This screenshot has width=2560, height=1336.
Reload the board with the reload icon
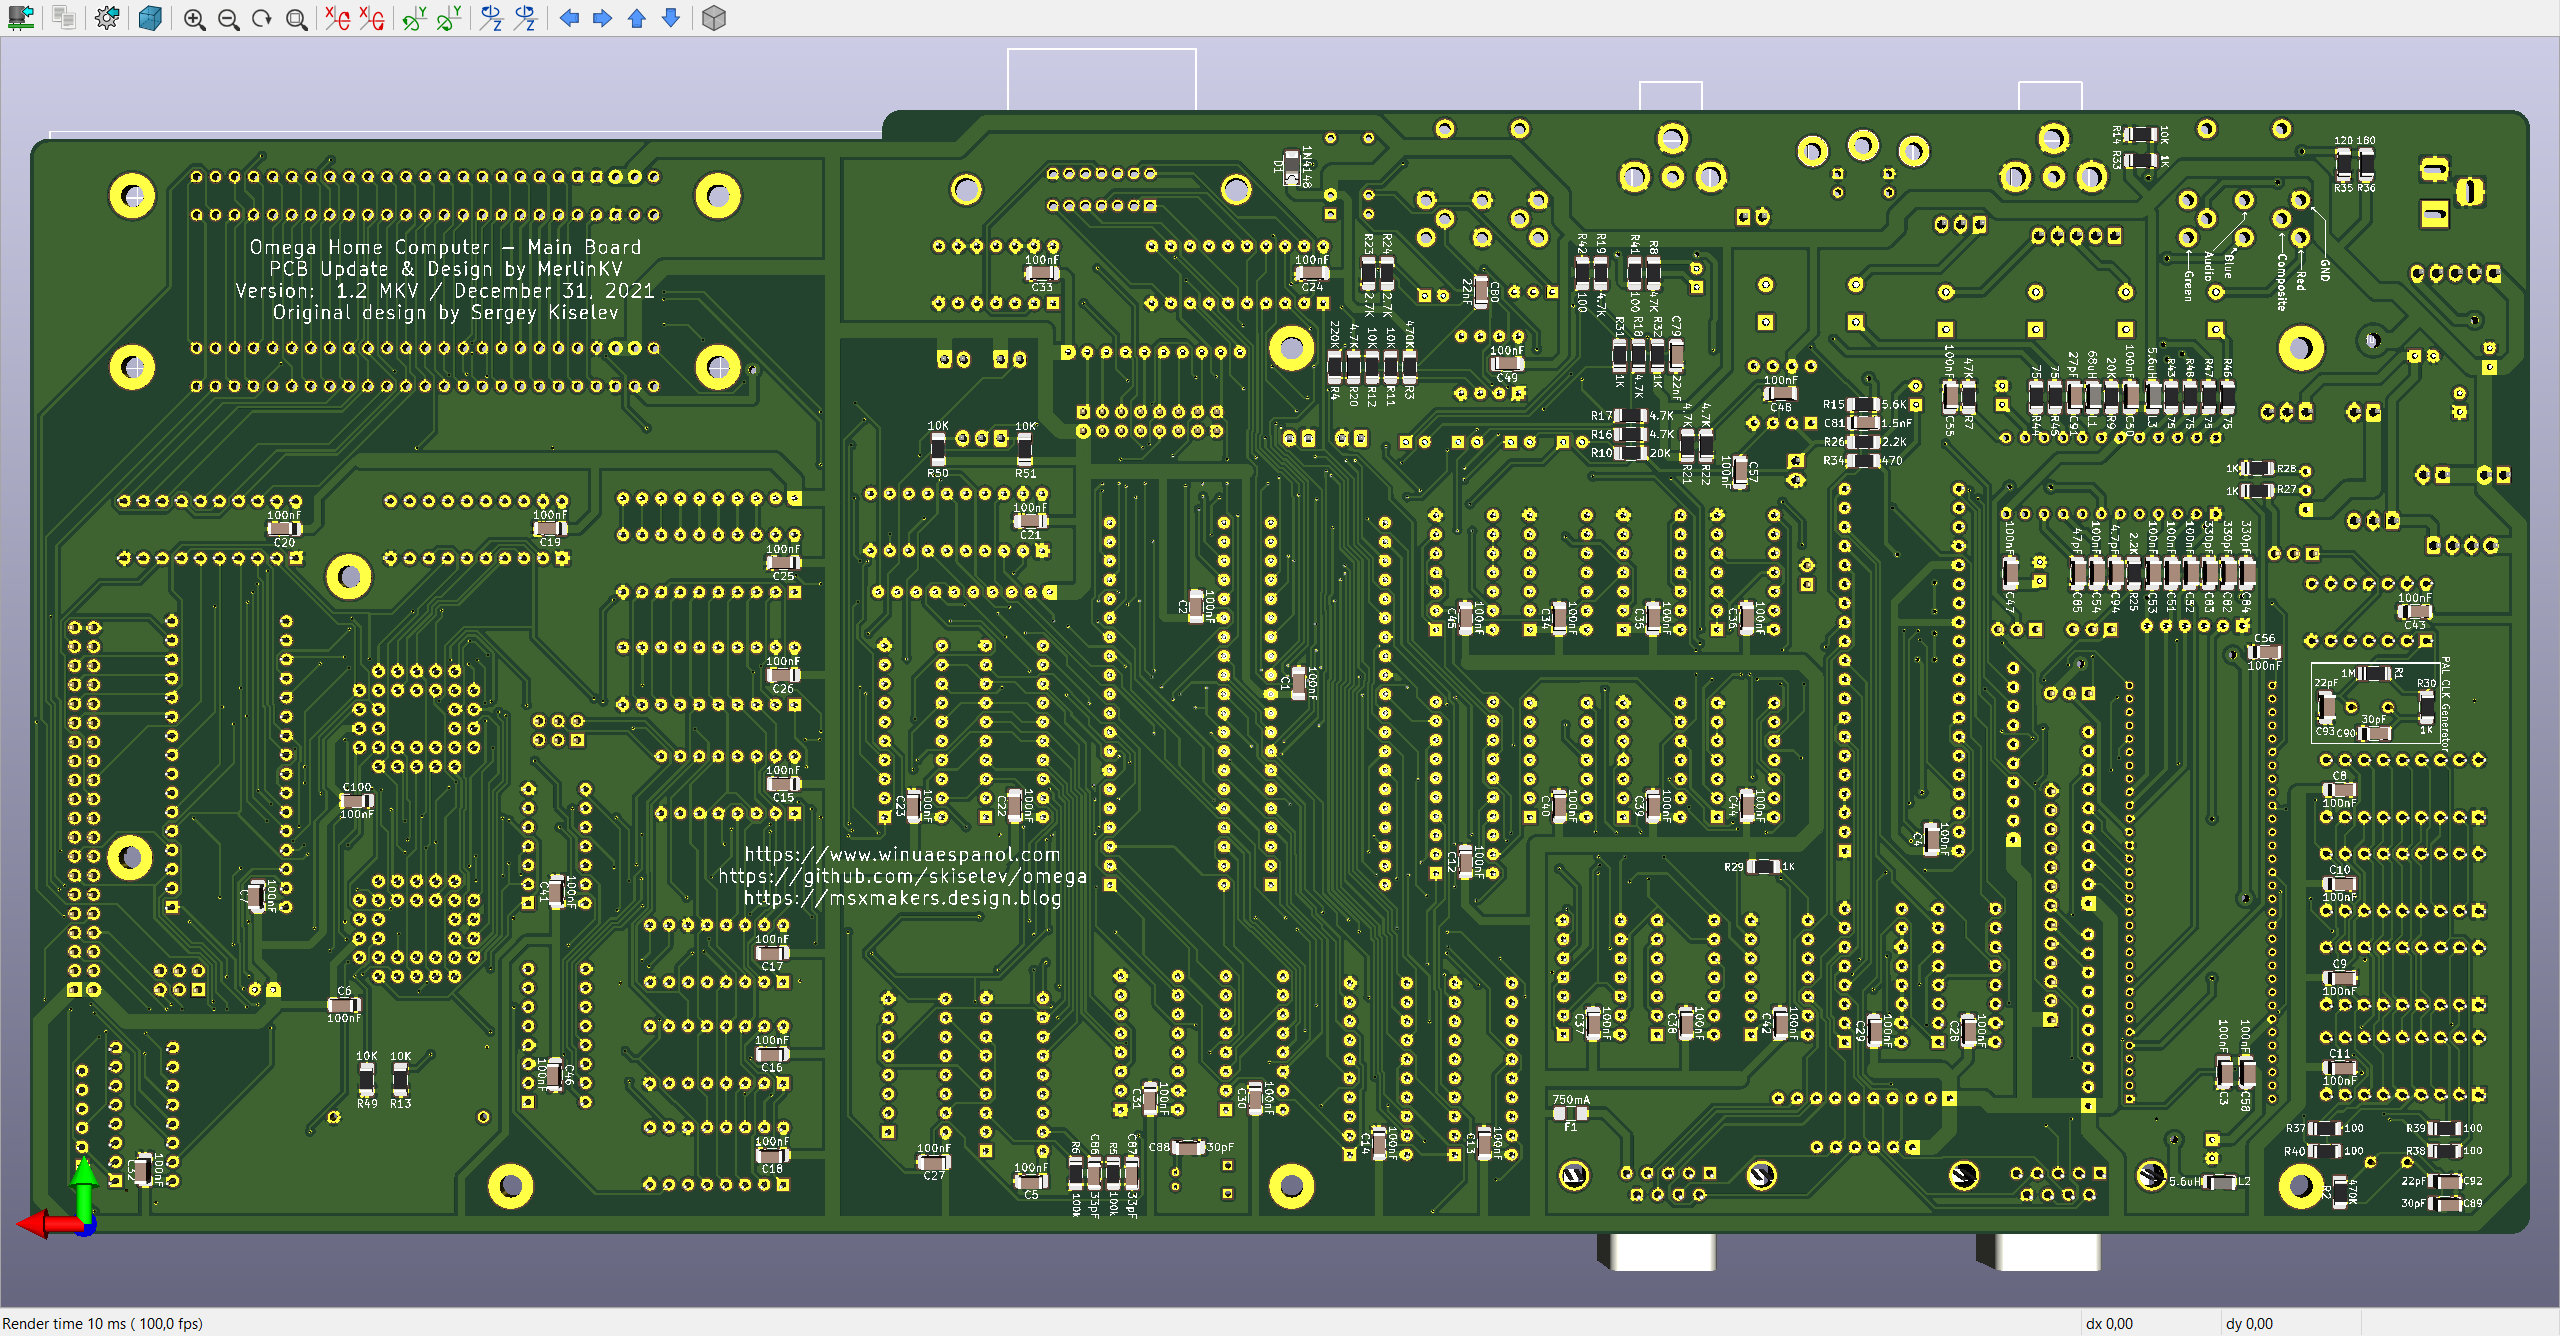point(20,18)
